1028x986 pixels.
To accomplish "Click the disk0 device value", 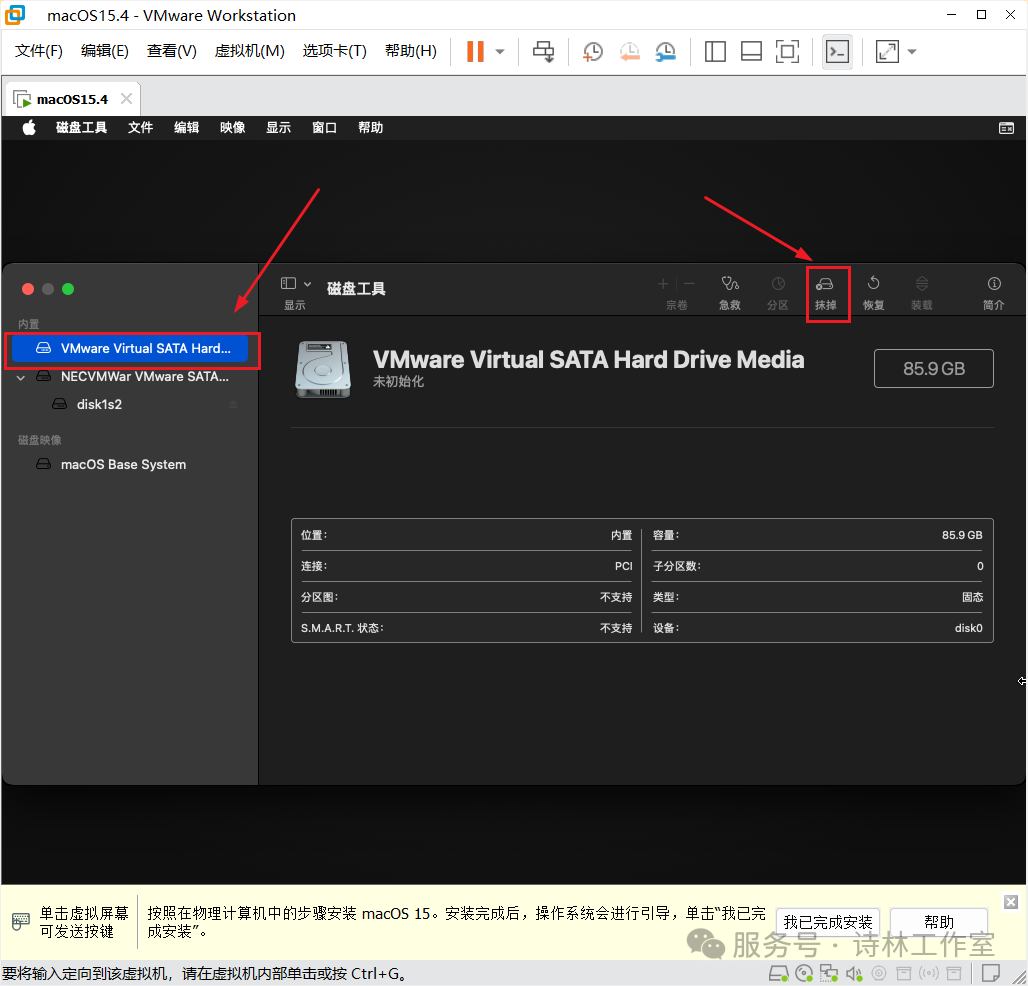I will [968, 629].
